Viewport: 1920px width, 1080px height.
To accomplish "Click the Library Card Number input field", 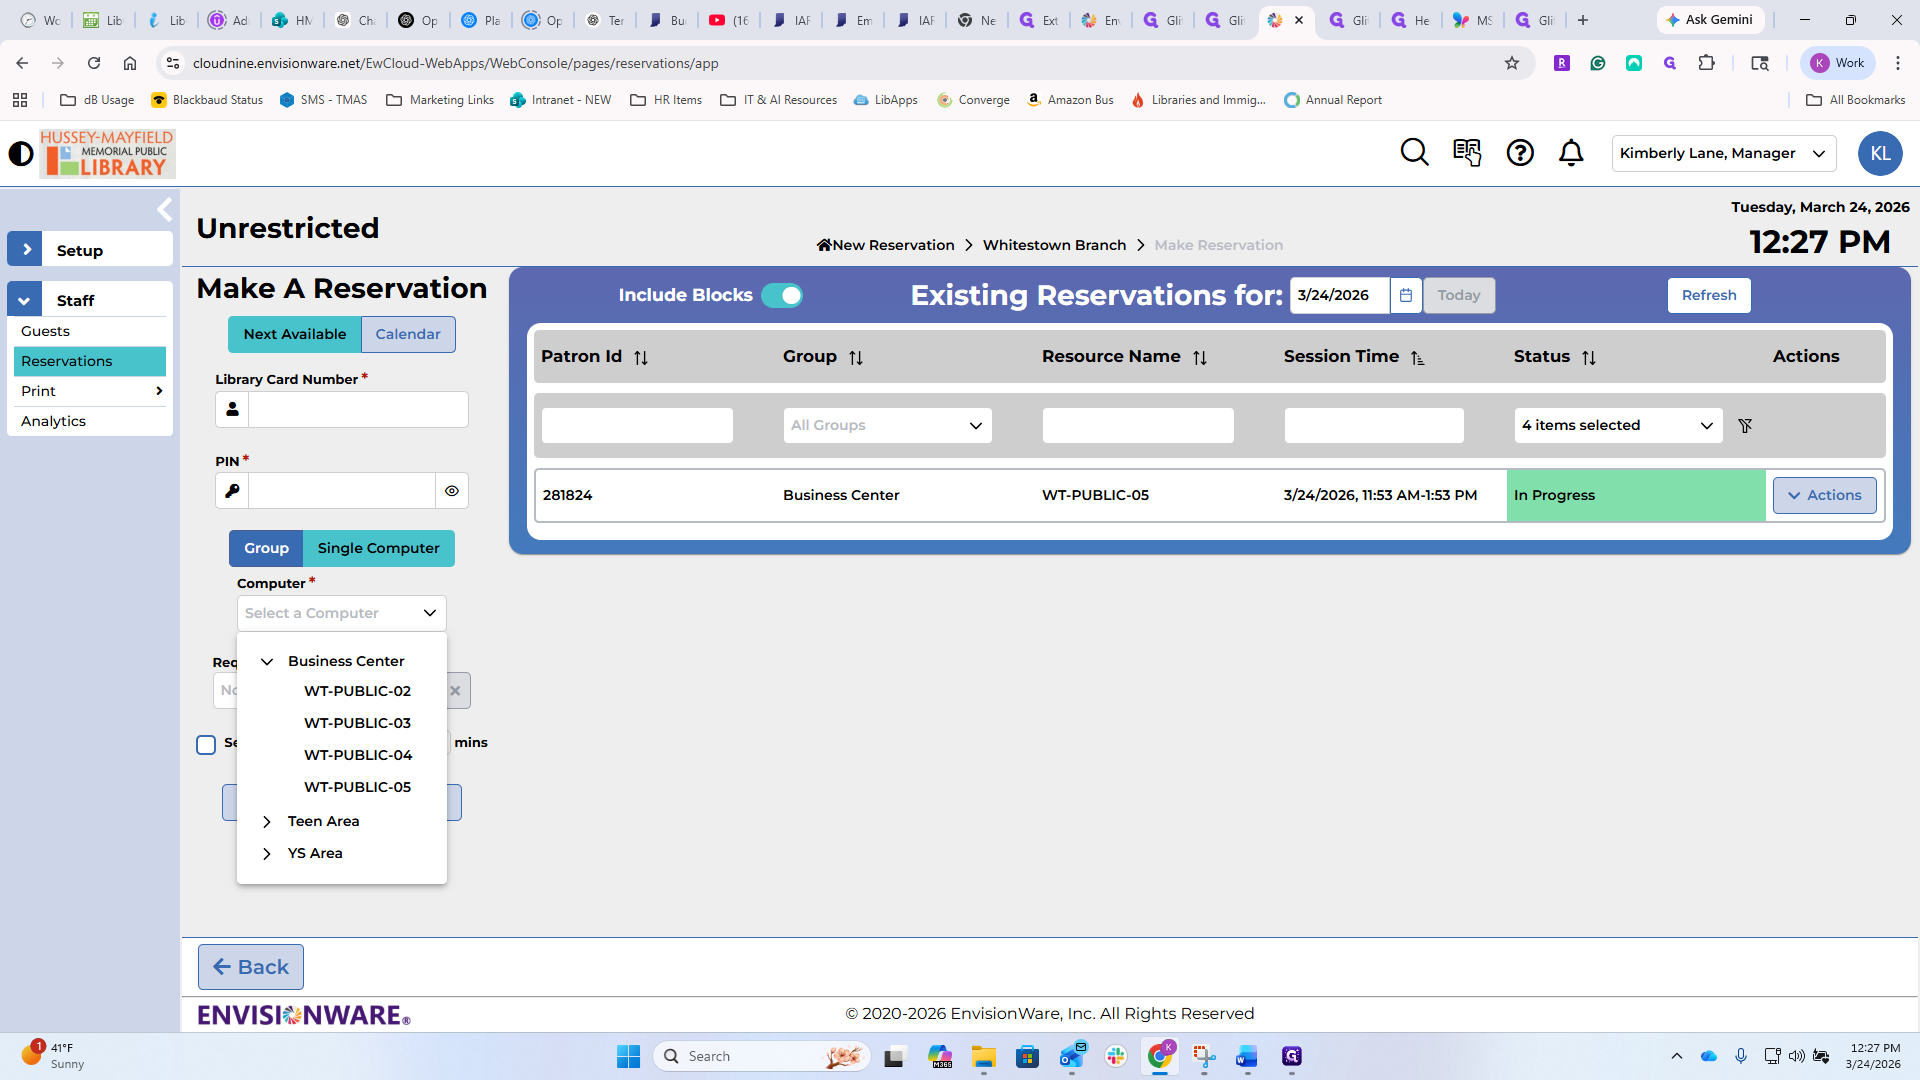I will [x=358, y=410].
